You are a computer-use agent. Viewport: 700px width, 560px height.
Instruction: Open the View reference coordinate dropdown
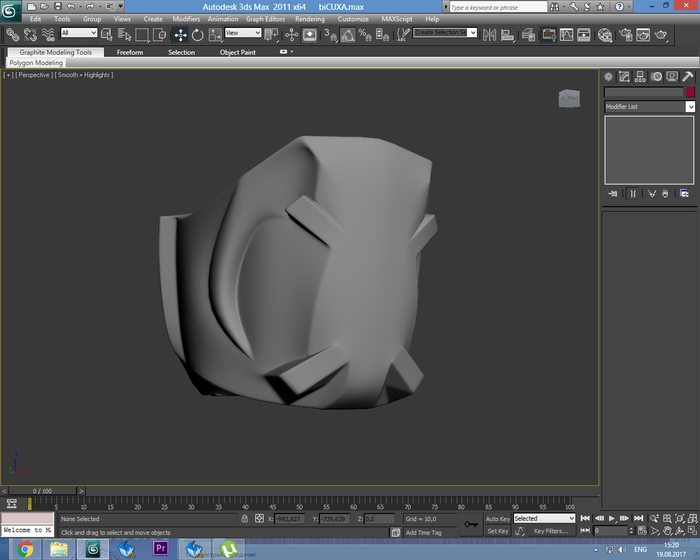point(243,34)
